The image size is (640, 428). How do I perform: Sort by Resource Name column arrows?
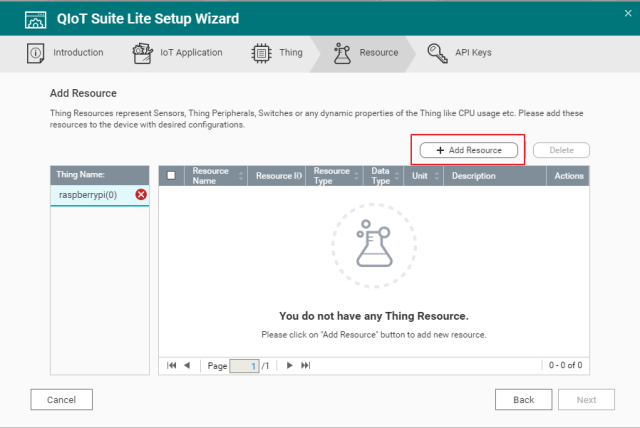tap(240, 176)
